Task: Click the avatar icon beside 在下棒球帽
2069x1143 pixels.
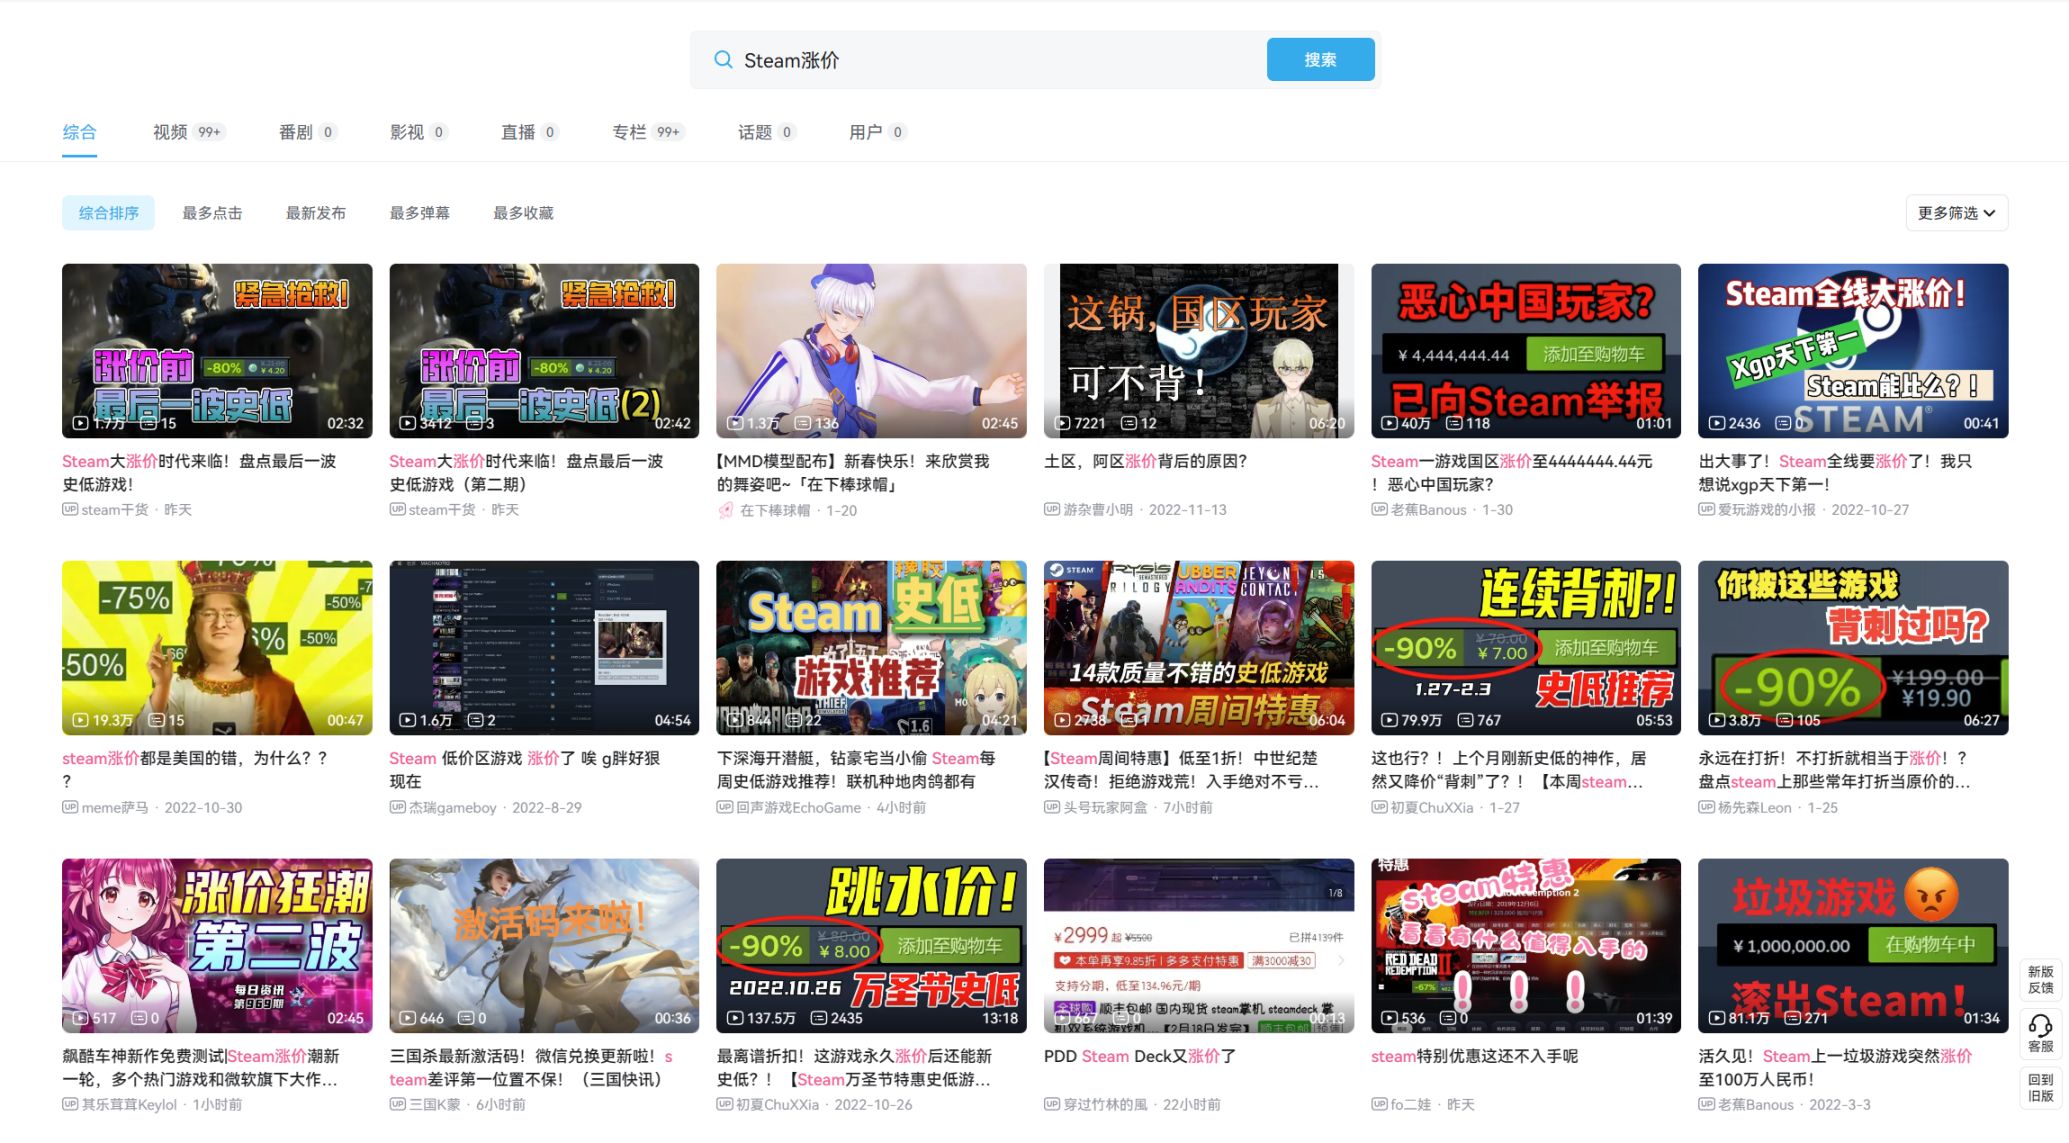Action: click(726, 511)
